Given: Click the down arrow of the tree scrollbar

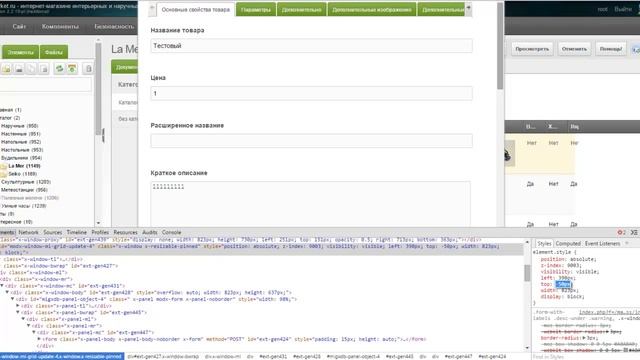Looking at the screenshot, I should tap(98, 223).
